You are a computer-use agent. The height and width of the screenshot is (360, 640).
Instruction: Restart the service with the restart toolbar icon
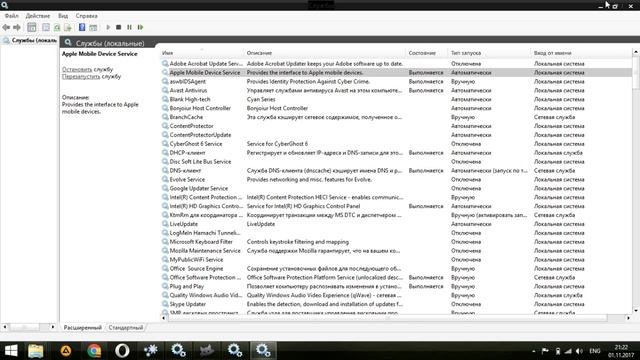pos(140,27)
